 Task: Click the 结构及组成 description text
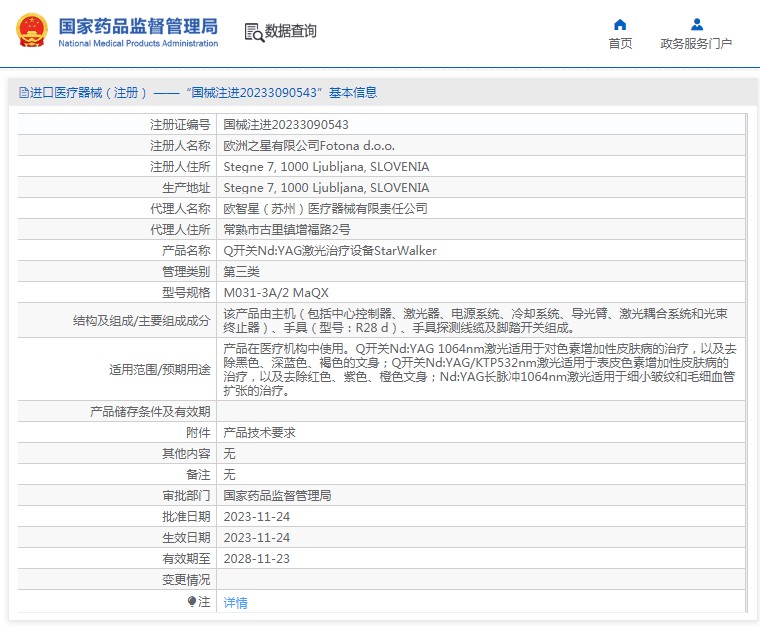pyautogui.click(x=475, y=320)
